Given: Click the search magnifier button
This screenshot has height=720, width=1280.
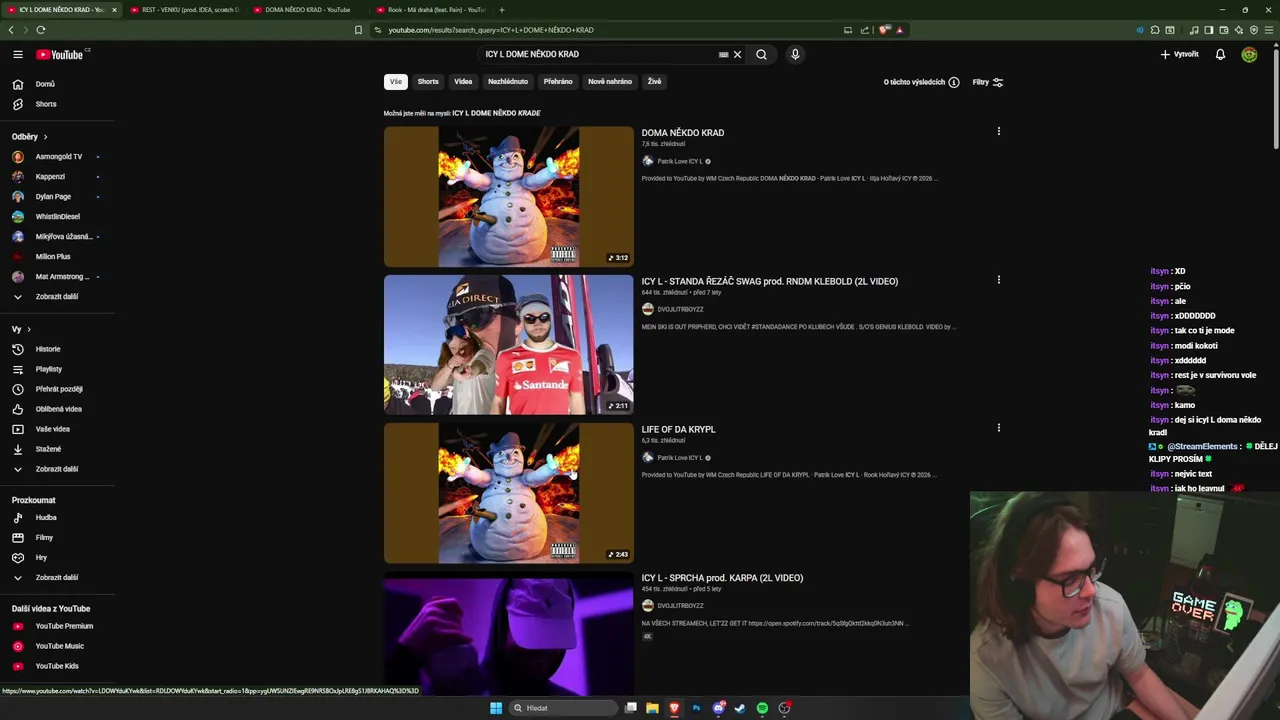Looking at the screenshot, I should tap(761, 55).
